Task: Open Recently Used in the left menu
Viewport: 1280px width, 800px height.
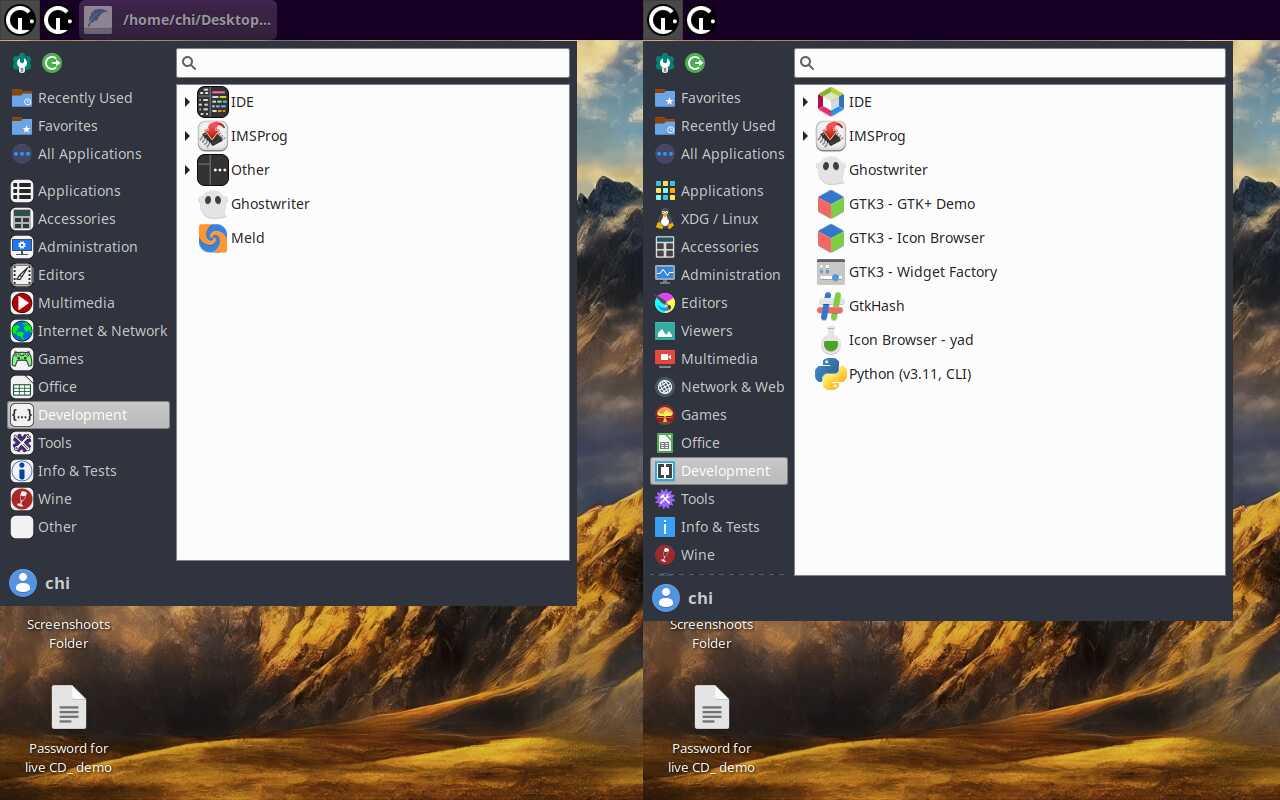Action: click(x=89, y=98)
